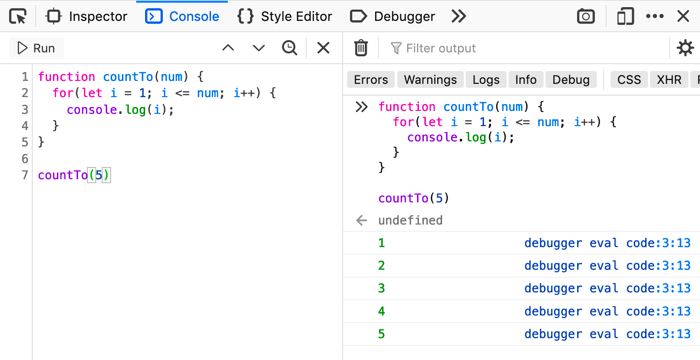Image resolution: width=700 pixels, height=360 pixels.
Task: Go to next expression down chevron
Action: 259,48
